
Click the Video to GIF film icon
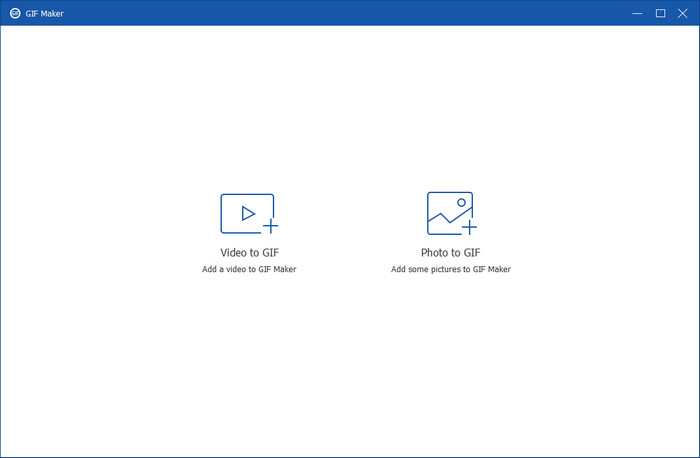point(246,212)
